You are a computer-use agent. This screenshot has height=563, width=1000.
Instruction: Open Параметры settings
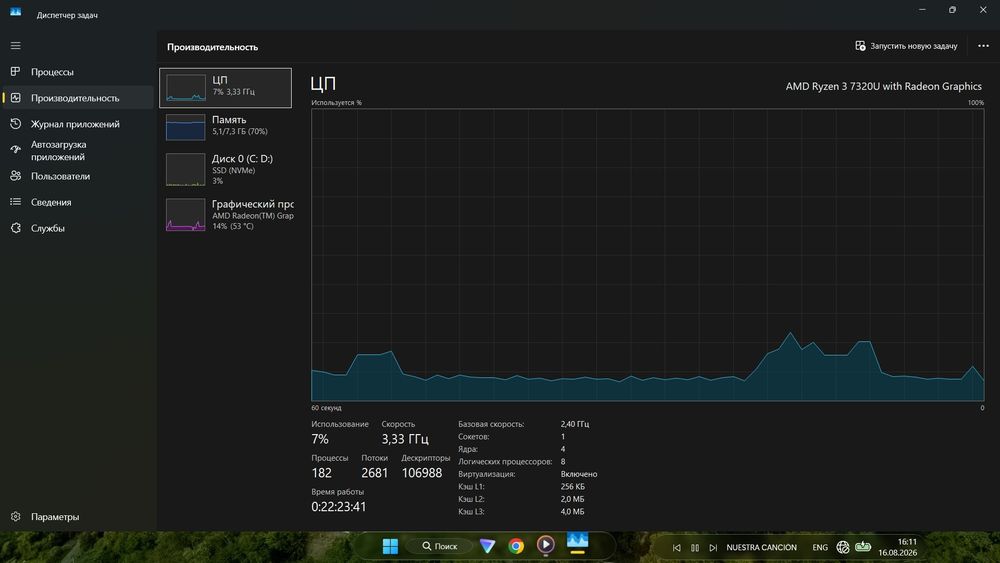point(78,516)
